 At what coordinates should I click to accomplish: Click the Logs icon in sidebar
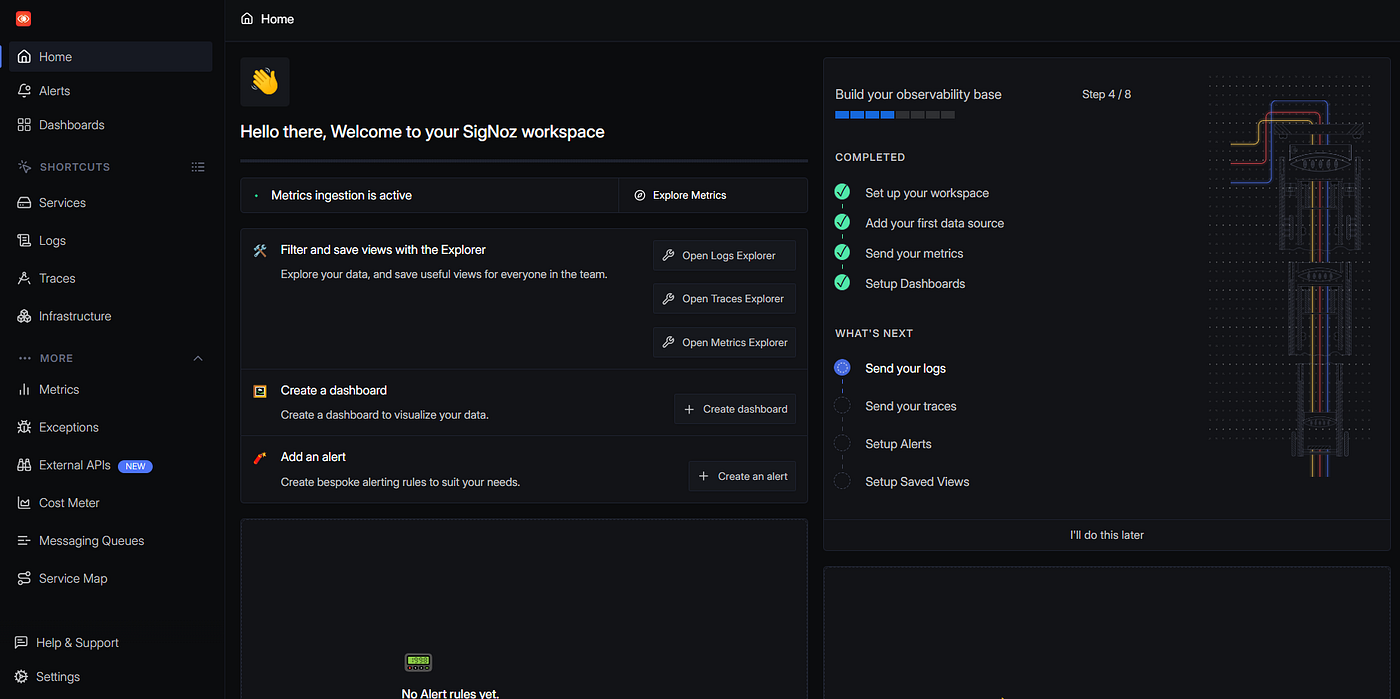pos(25,241)
